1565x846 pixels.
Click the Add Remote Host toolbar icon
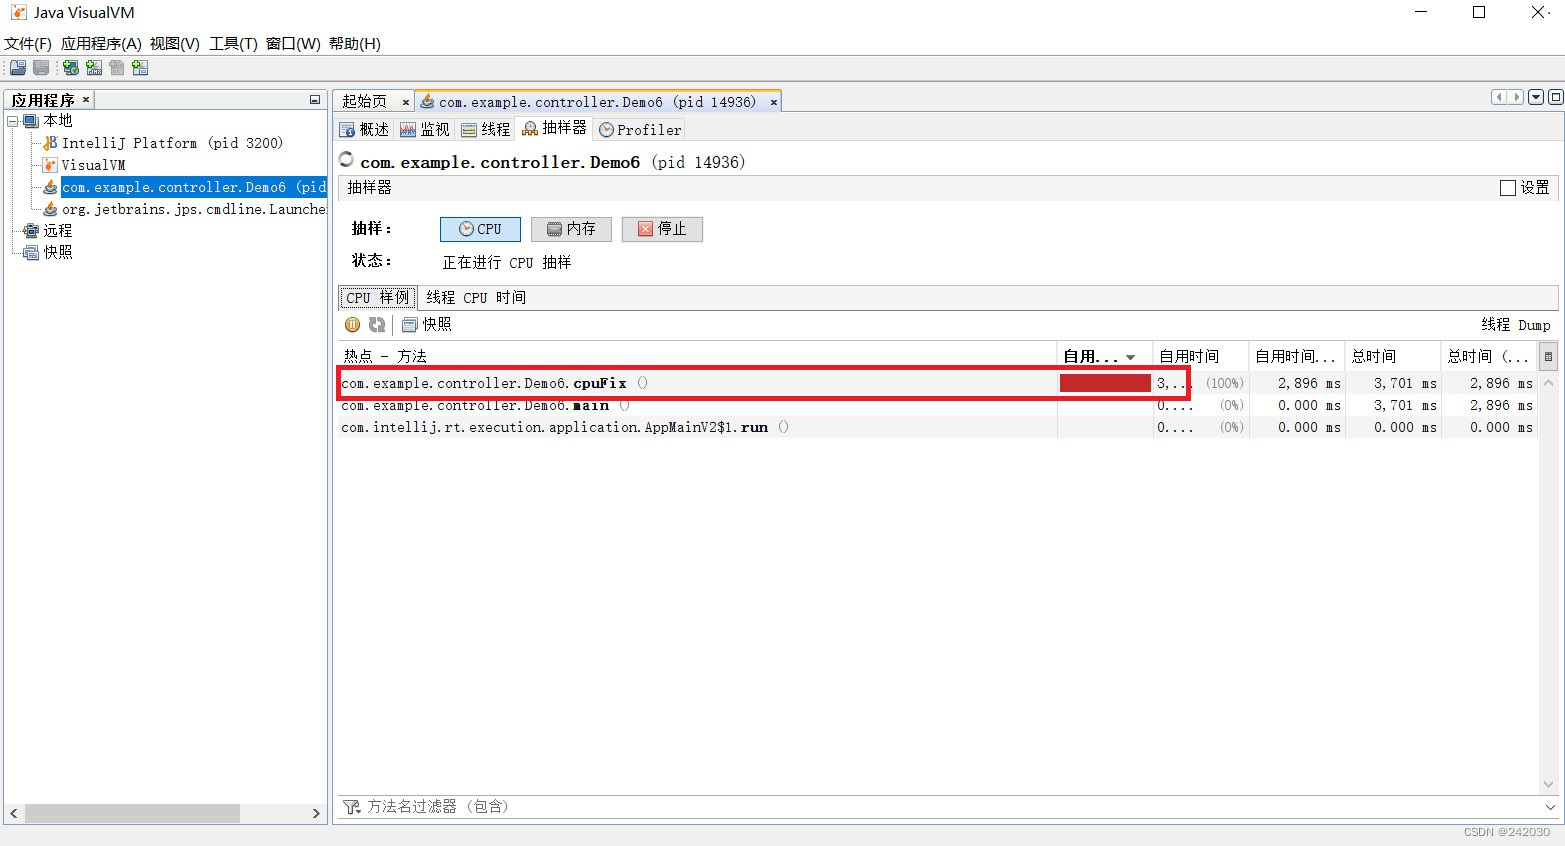click(x=71, y=68)
